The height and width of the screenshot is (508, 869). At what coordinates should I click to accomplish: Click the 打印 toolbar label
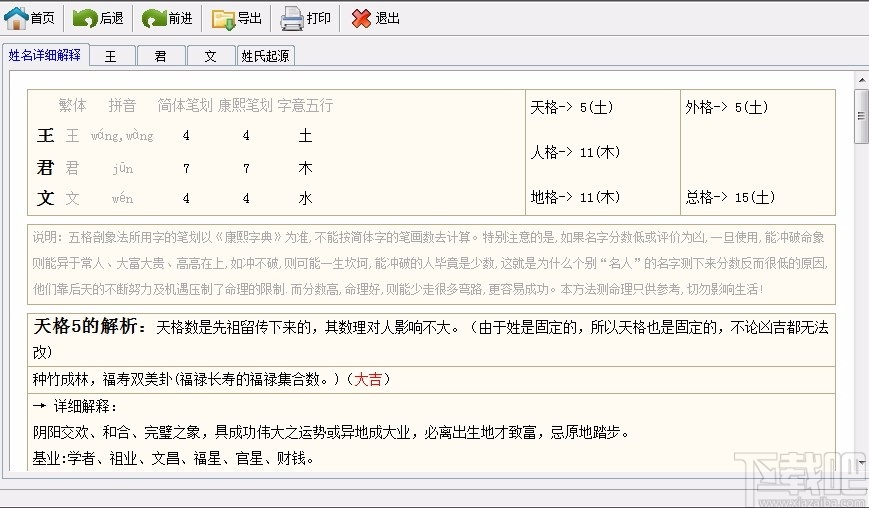pyautogui.click(x=319, y=18)
